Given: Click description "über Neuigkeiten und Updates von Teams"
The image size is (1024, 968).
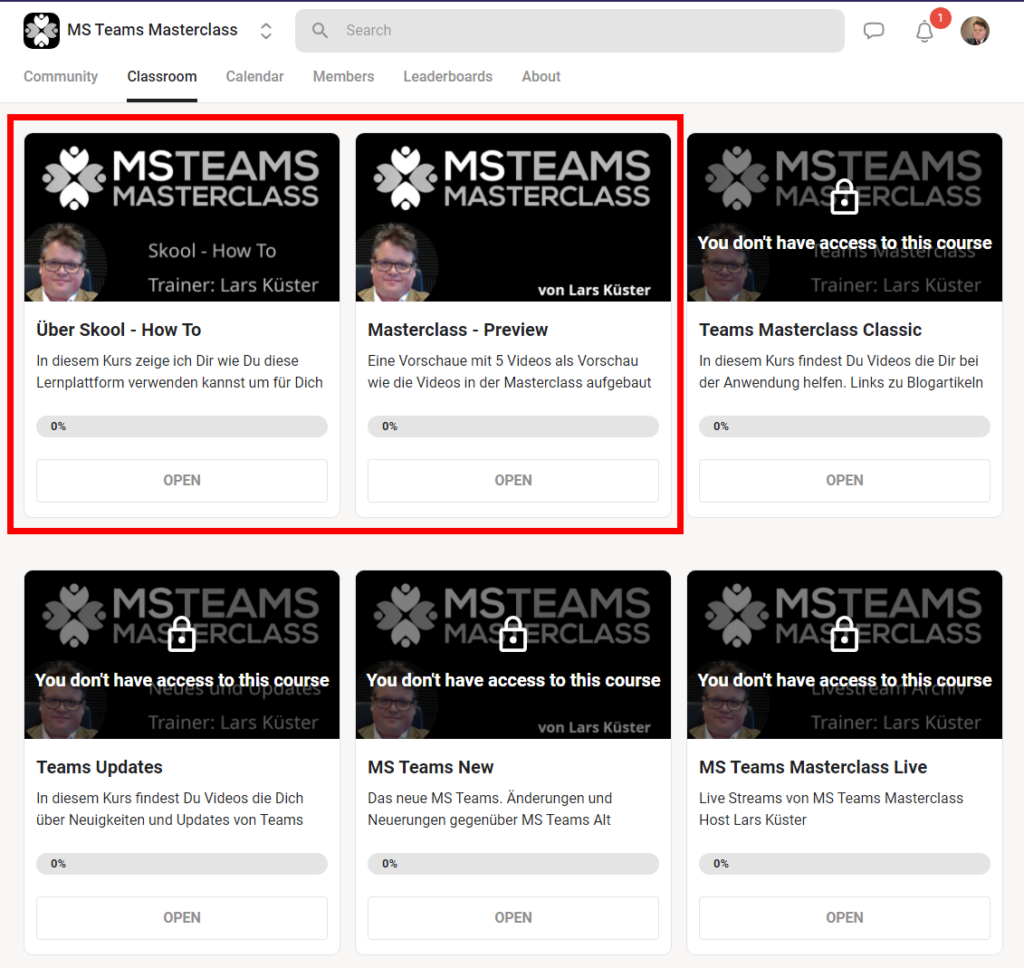Looking at the screenshot, I should point(170,820).
